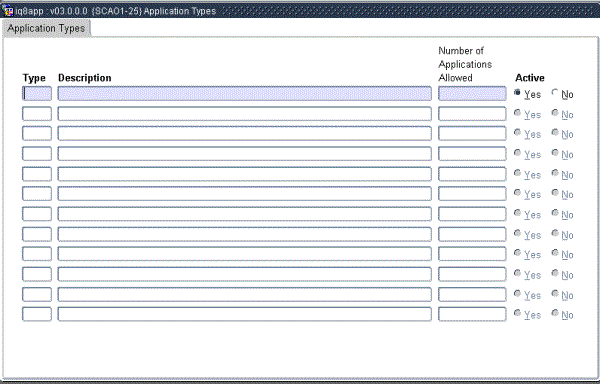Focus the Type field in the last row

pos(37,314)
